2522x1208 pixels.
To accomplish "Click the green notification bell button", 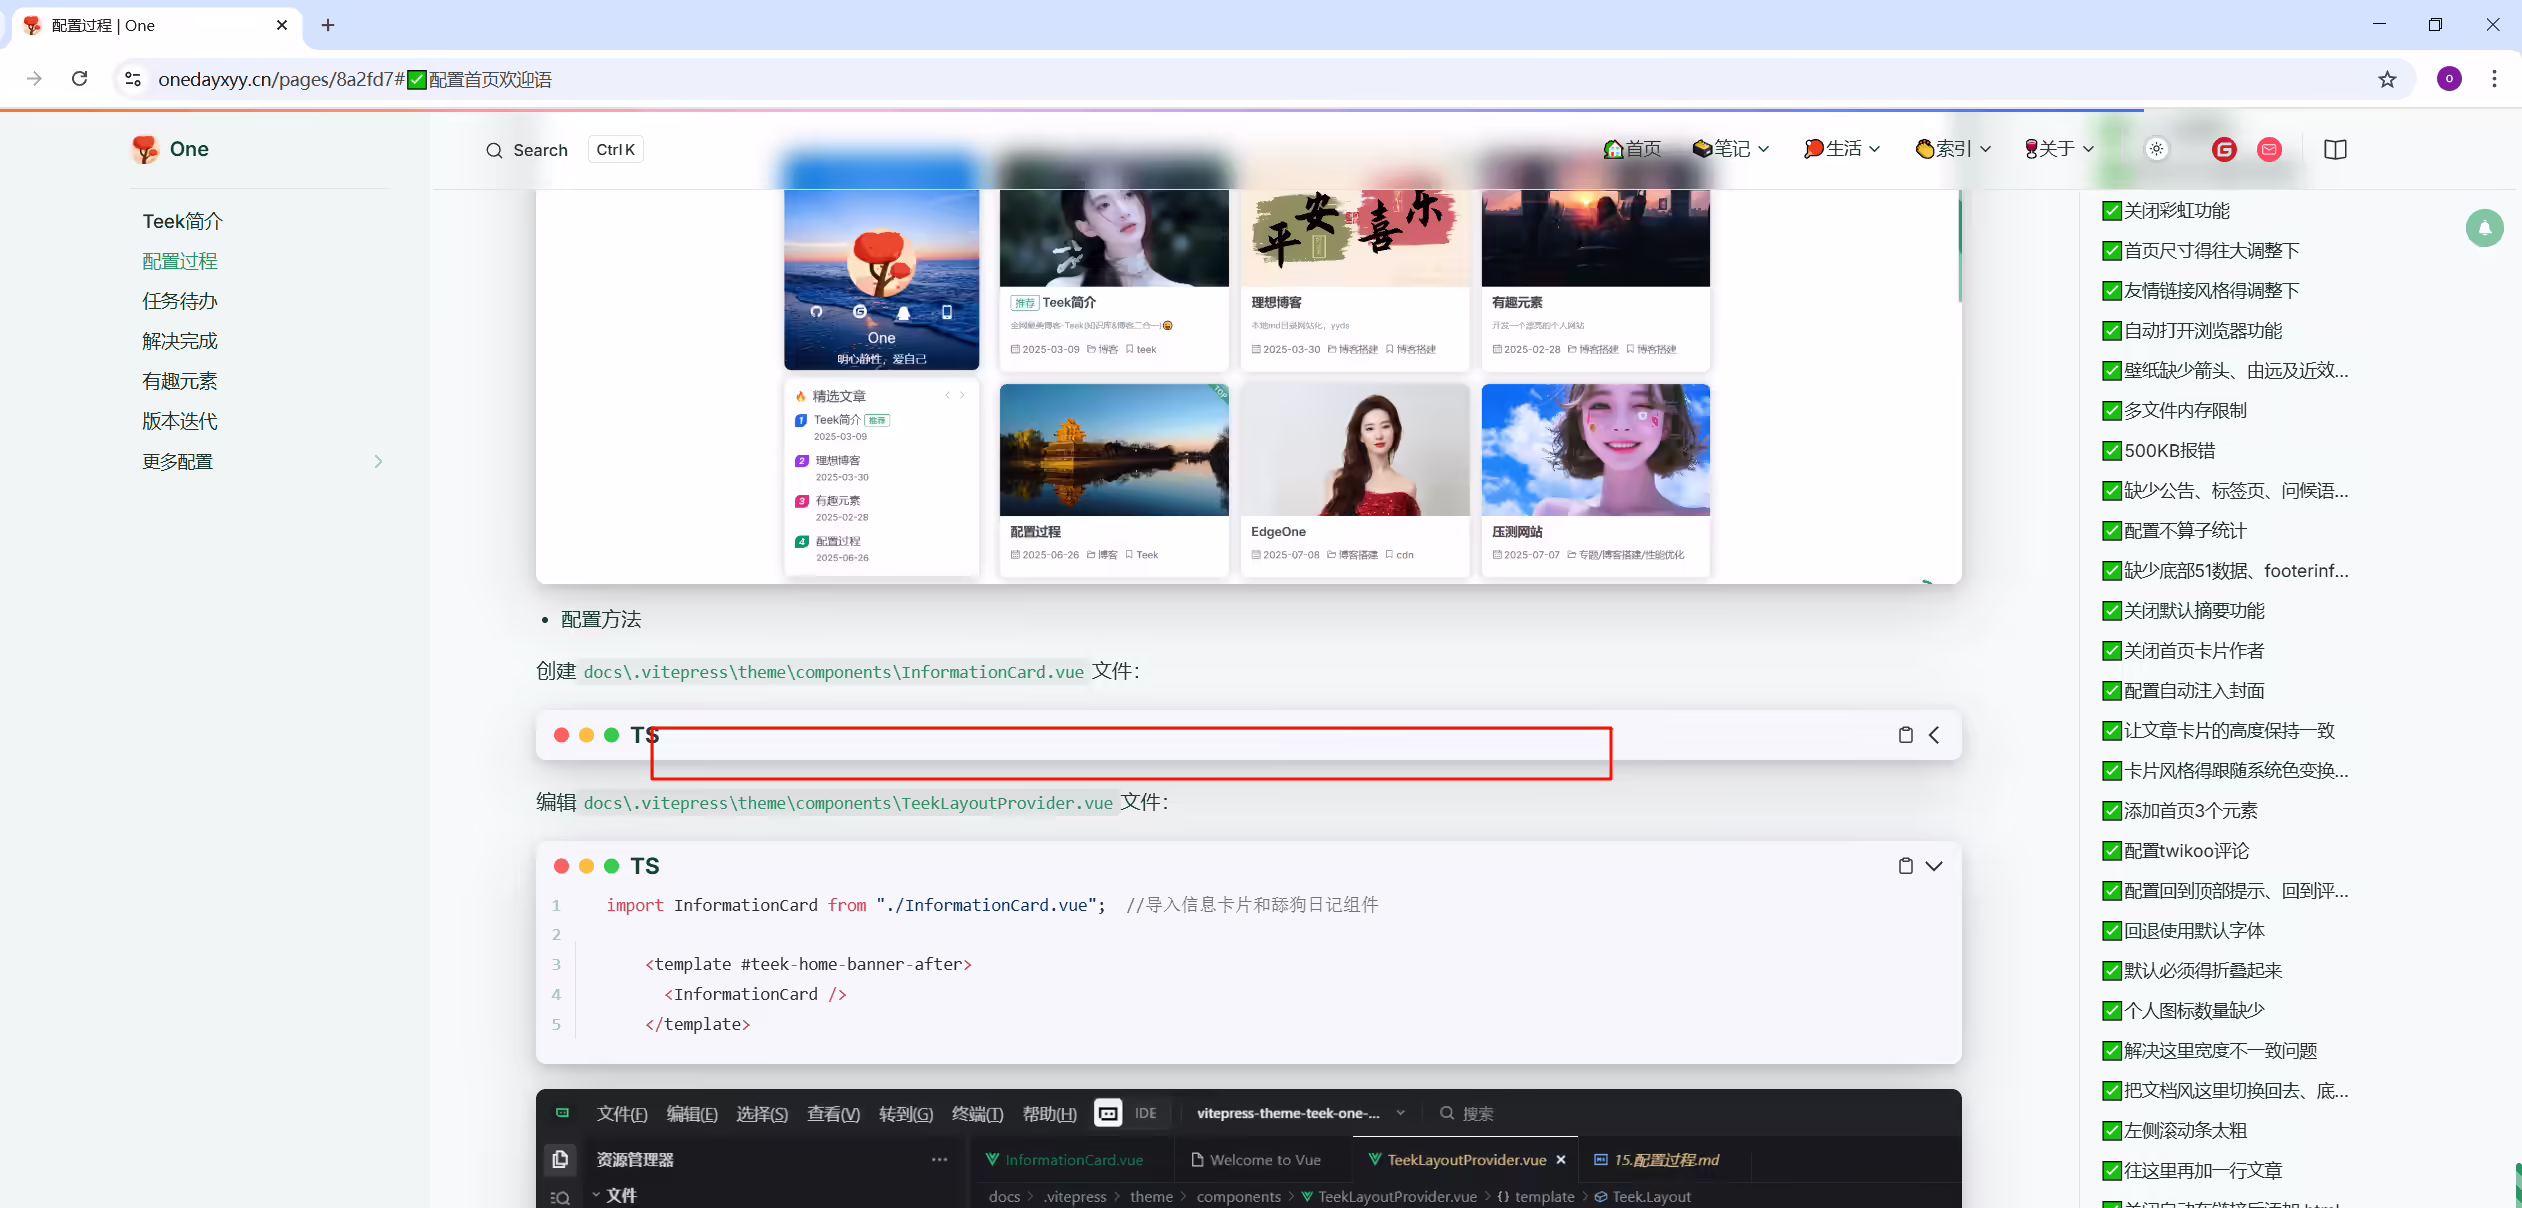I will click(x=2484, y=228).
